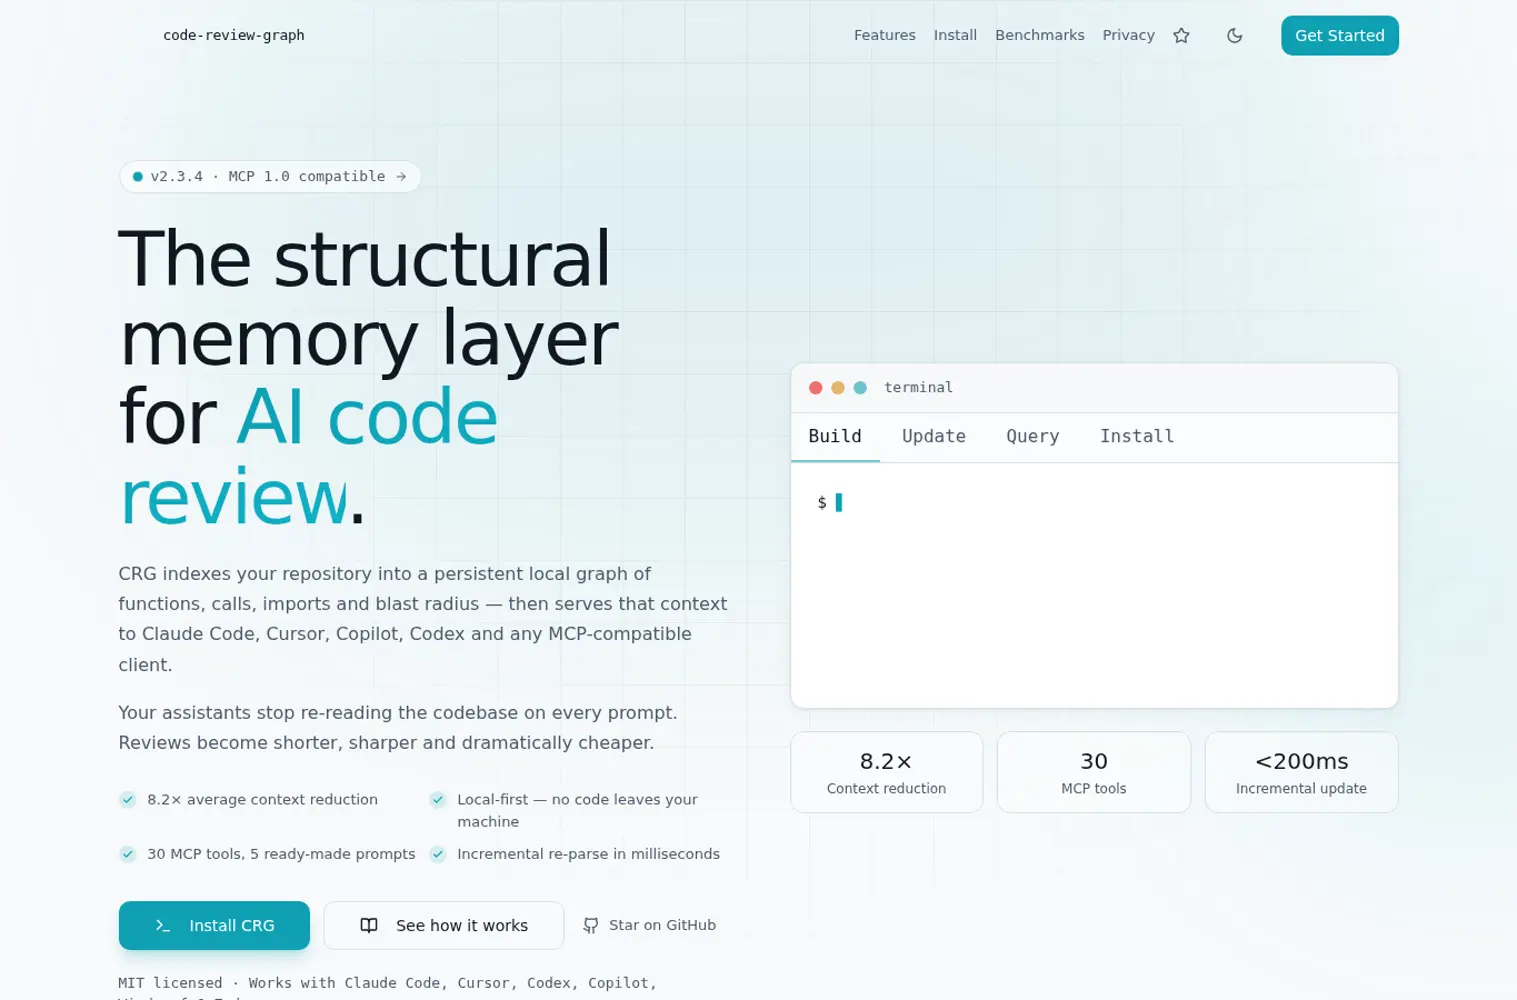Click the <200ms Incremental update stat card
The image size is (1517, 1000).
tap(1301, 772)
